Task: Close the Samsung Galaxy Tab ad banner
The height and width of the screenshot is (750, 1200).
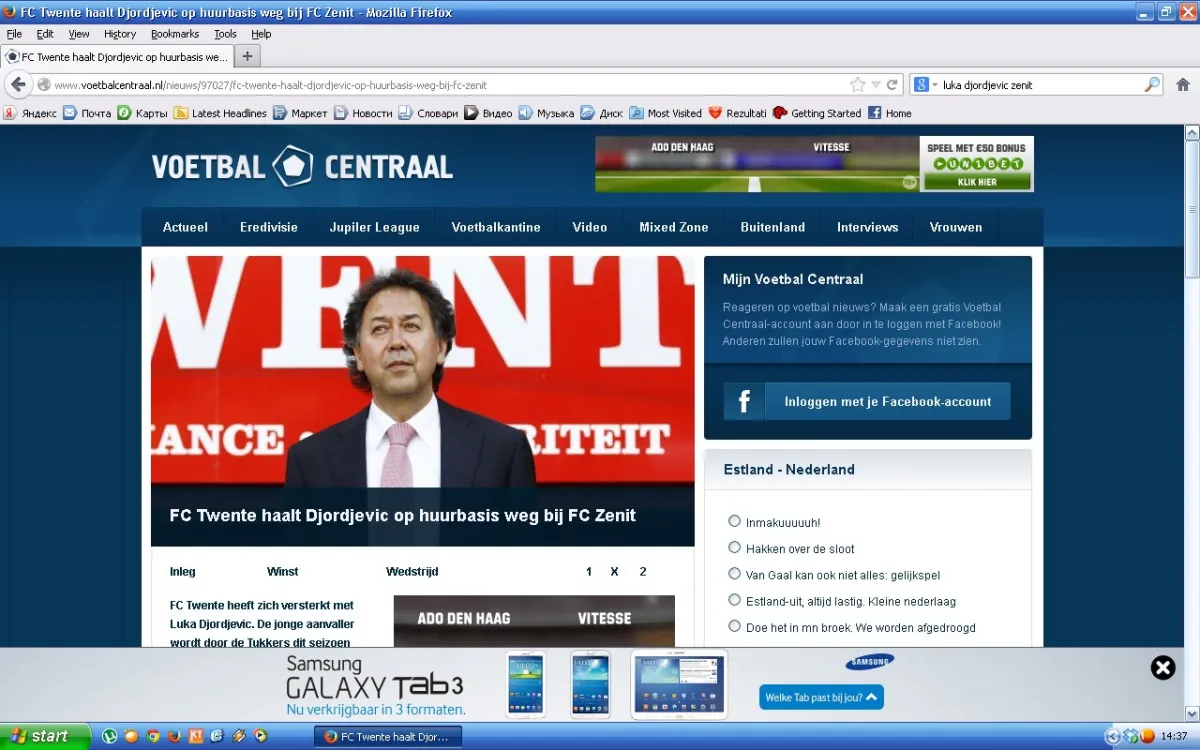Action: (1162, 668)
